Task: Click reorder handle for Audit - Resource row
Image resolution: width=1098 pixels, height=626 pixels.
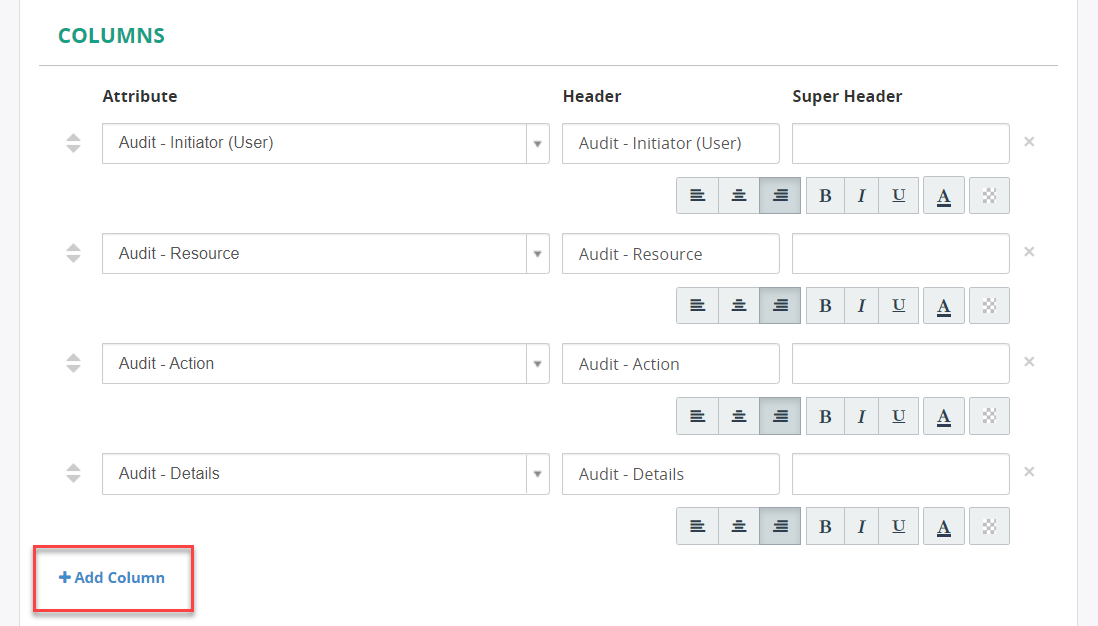Action: point(74,253)
